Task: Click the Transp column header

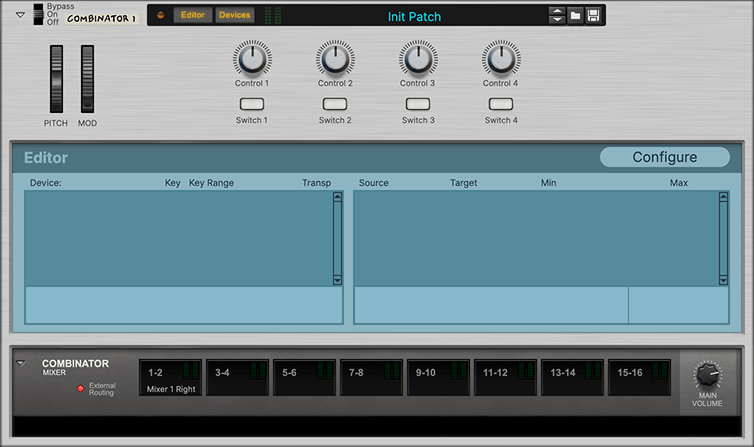Action: click(316, 183)
